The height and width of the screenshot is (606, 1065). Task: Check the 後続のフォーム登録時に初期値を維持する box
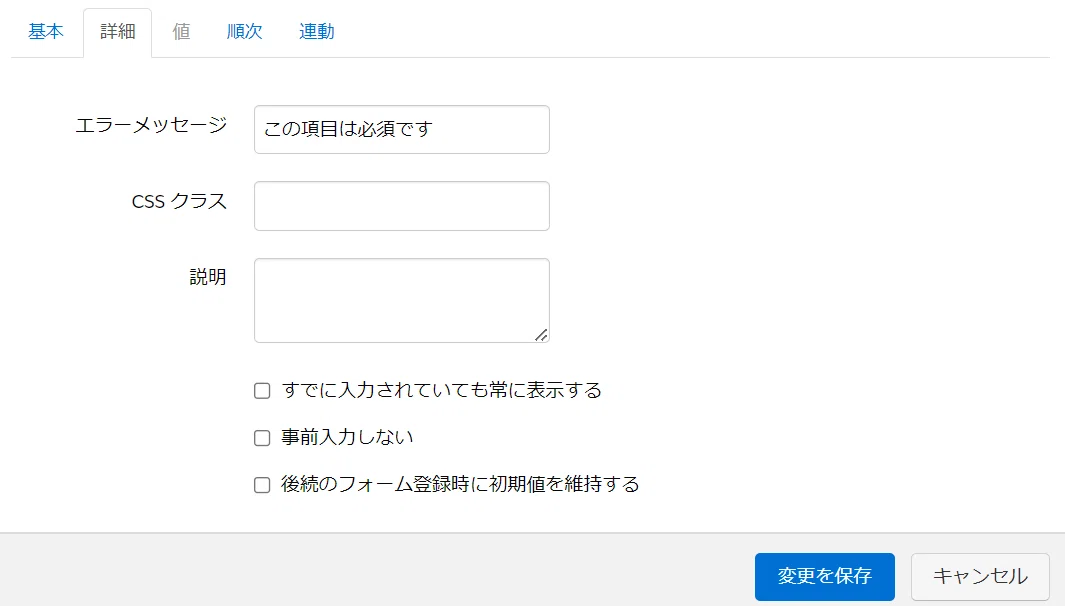[x=263, y=485]
